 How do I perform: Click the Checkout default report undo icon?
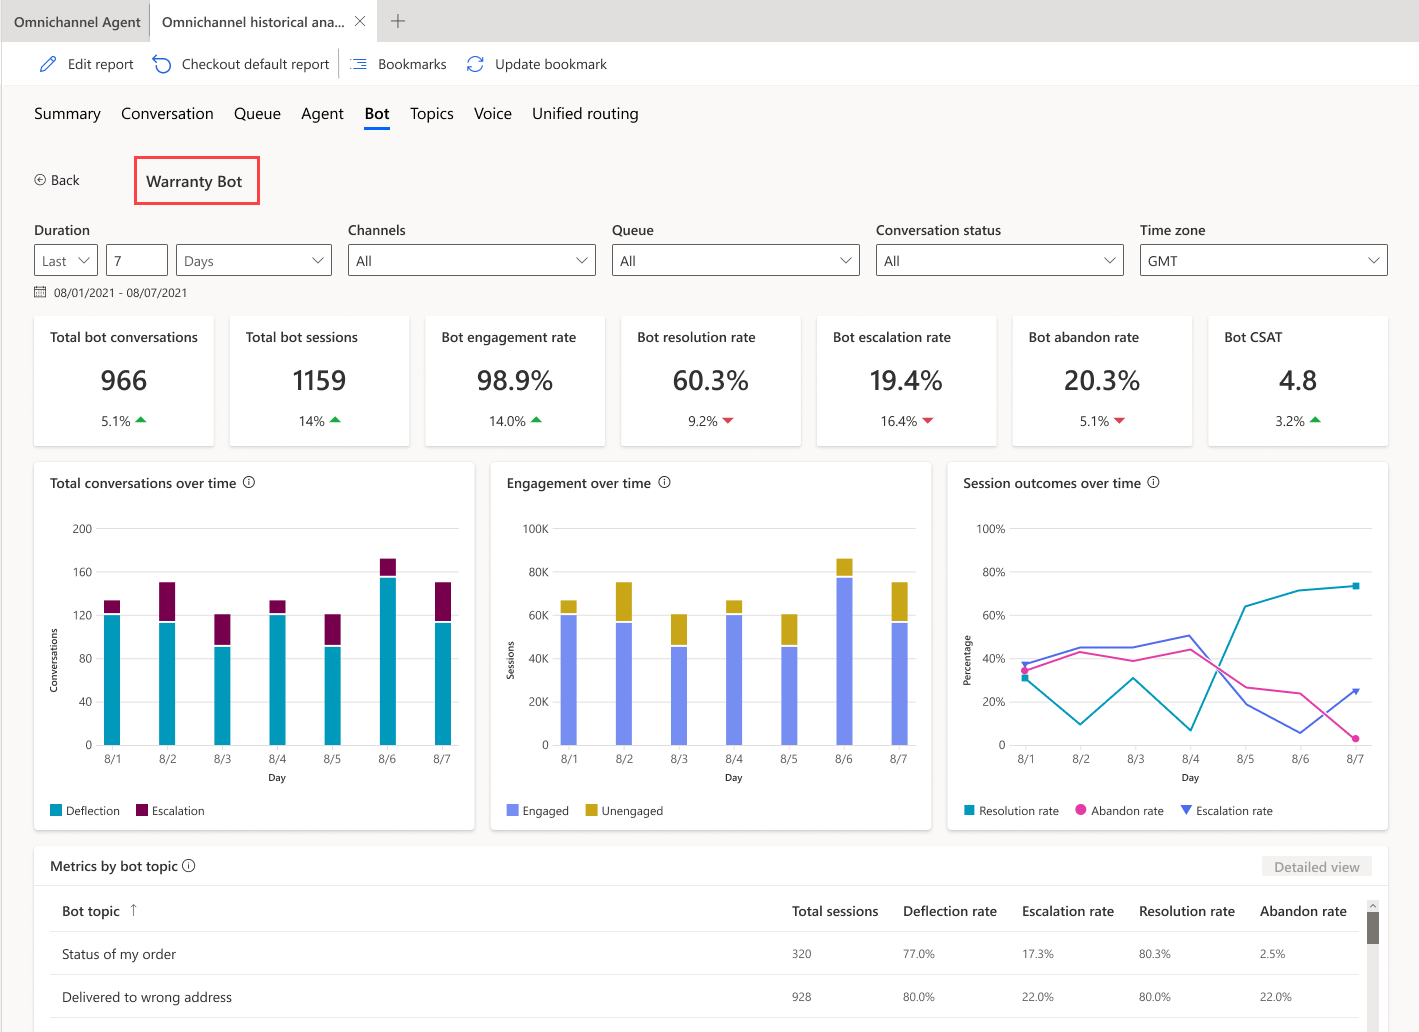[x=162, y=64]
